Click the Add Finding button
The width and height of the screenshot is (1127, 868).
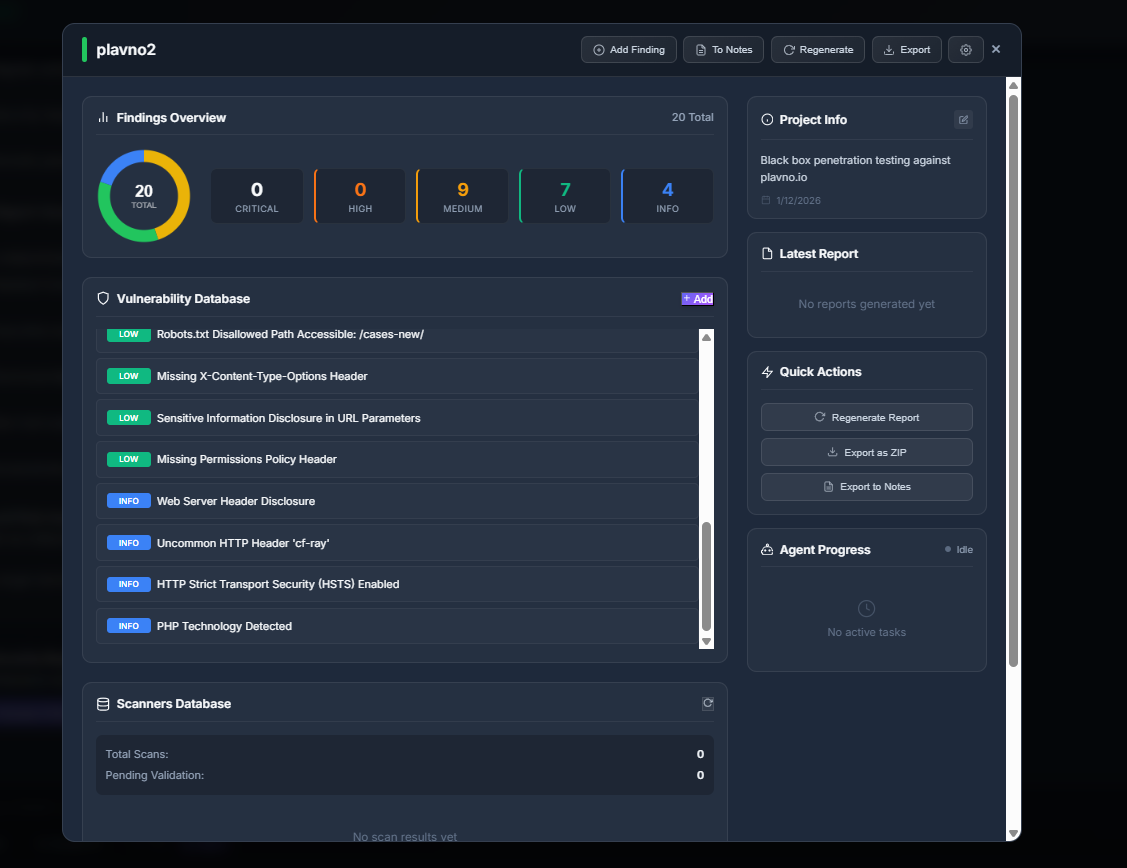click(628, 49)
